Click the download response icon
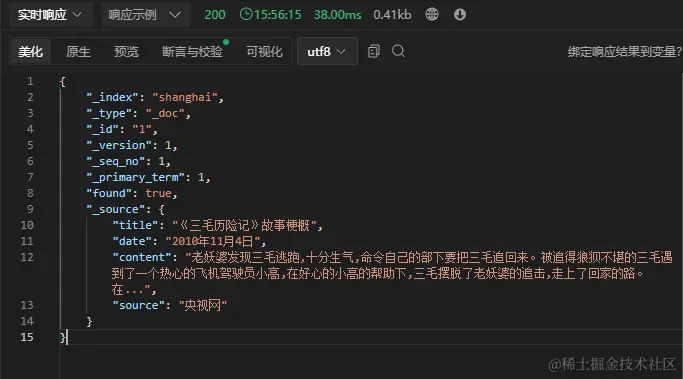Image resolution: width=683 pixels, height=379 pixels. pos(460,14)
